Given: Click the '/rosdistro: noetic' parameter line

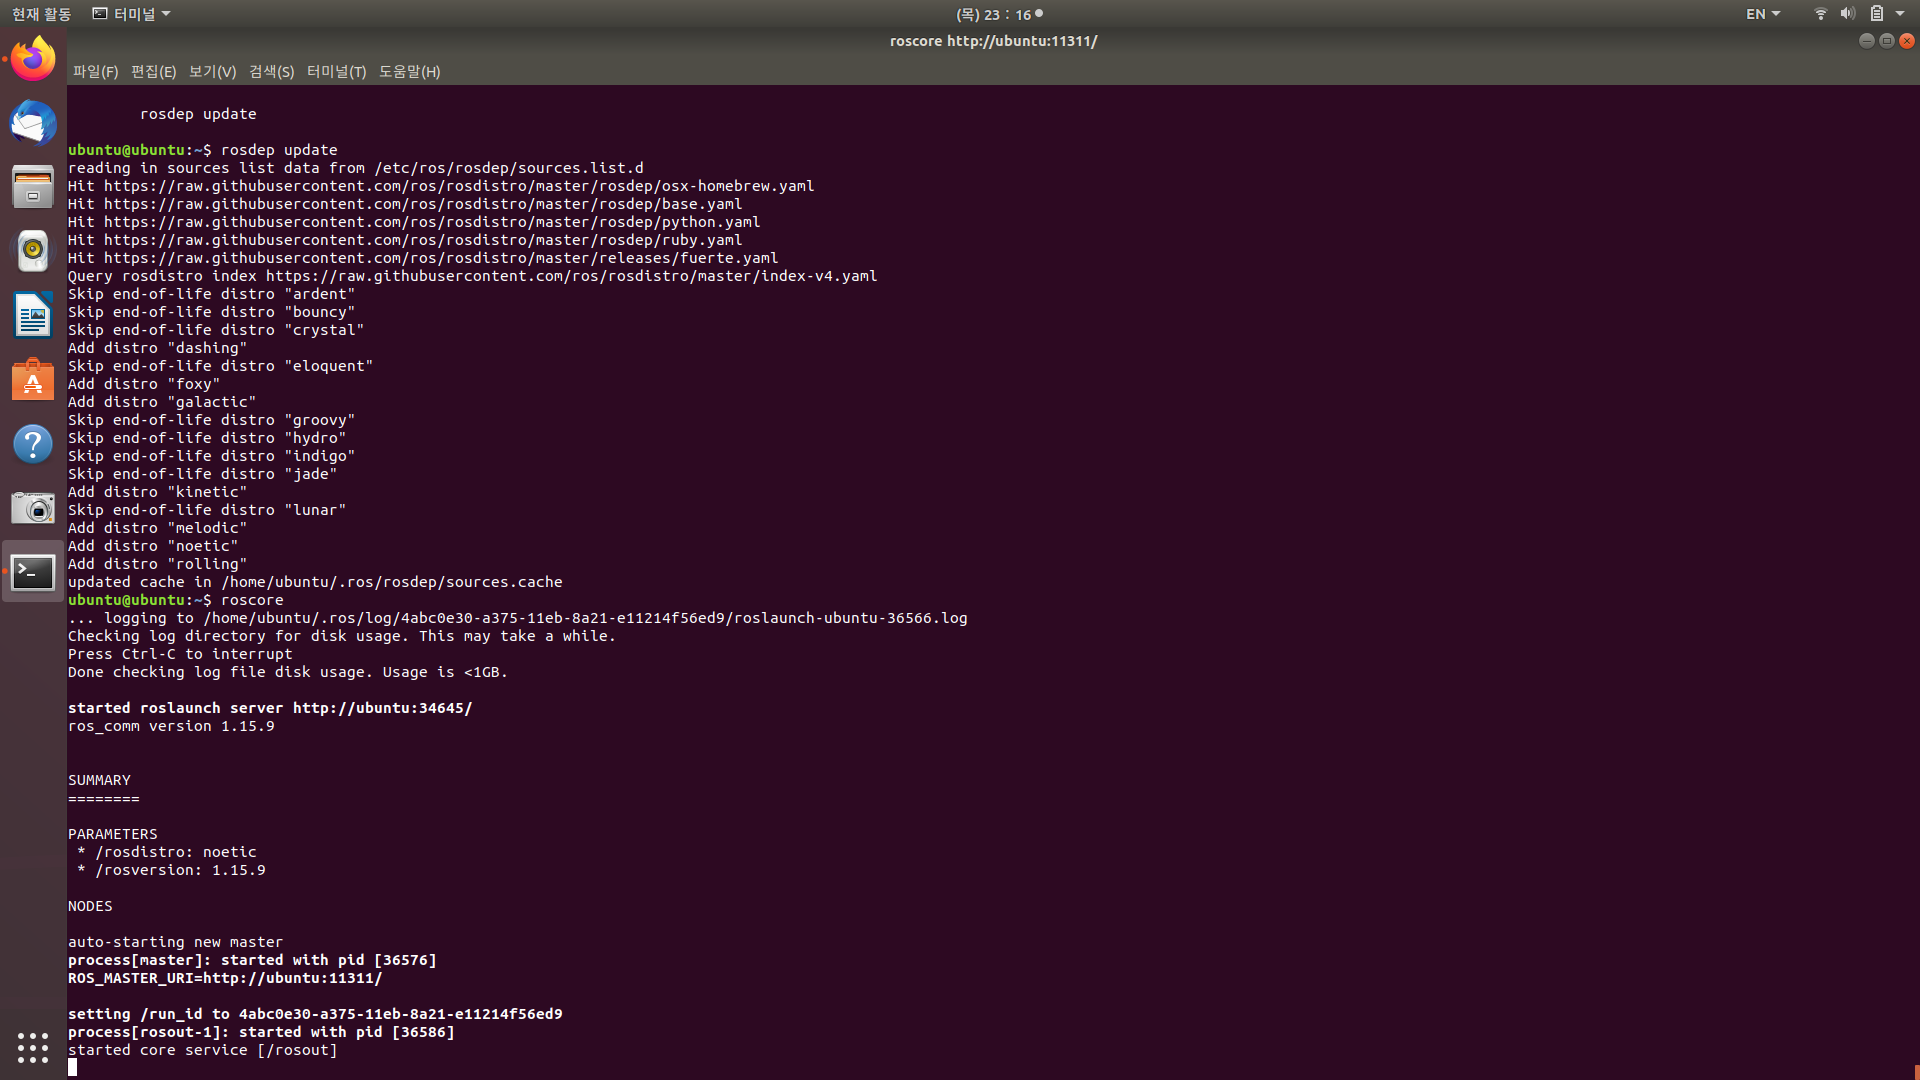Looking at the screenshot, I should [167, 852].
